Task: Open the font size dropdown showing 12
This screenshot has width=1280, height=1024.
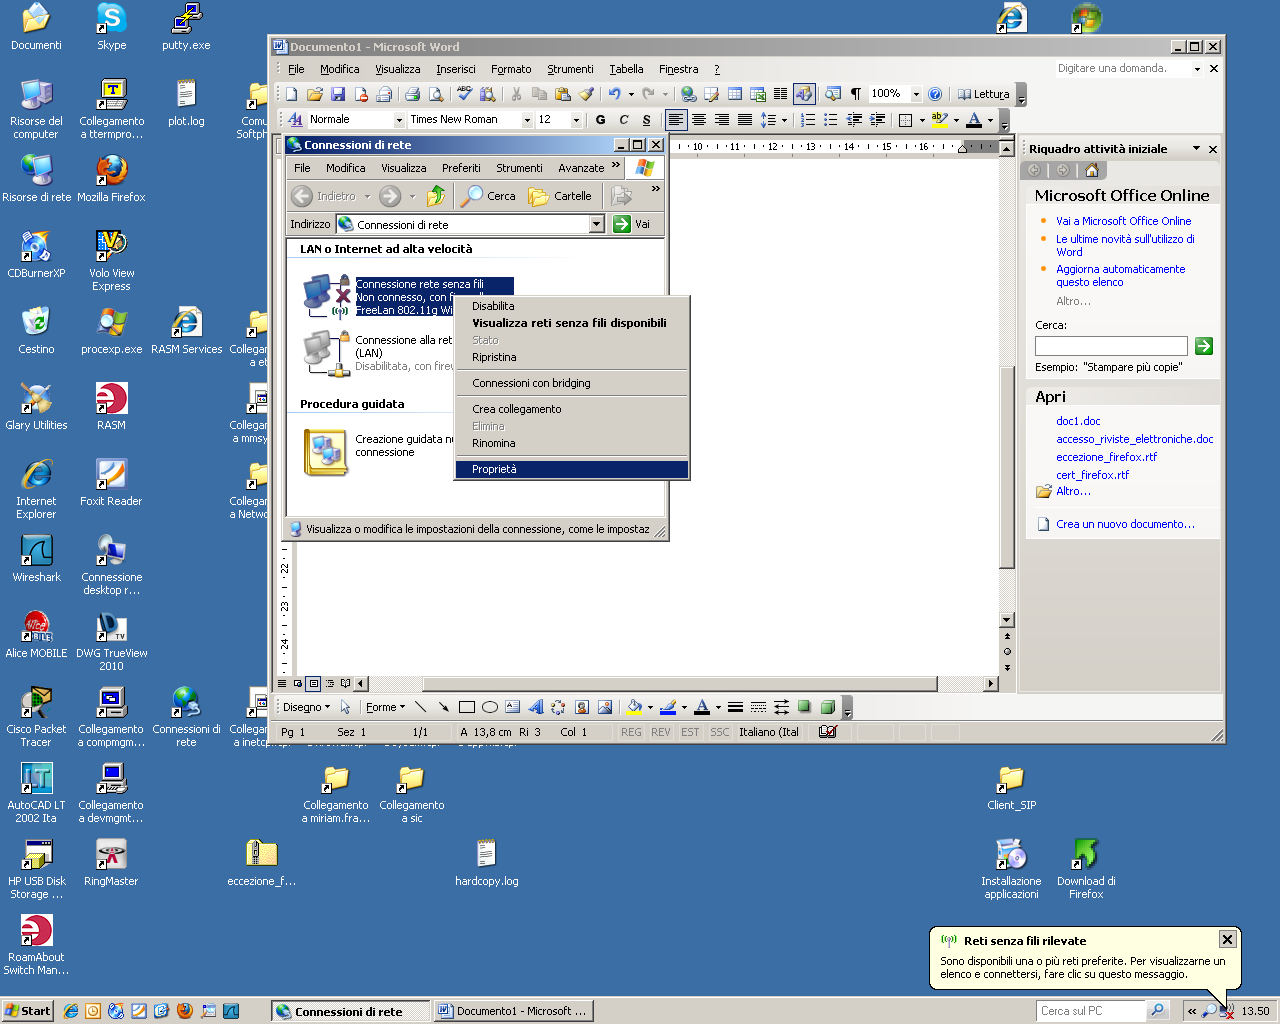Action: pos(576,120)
